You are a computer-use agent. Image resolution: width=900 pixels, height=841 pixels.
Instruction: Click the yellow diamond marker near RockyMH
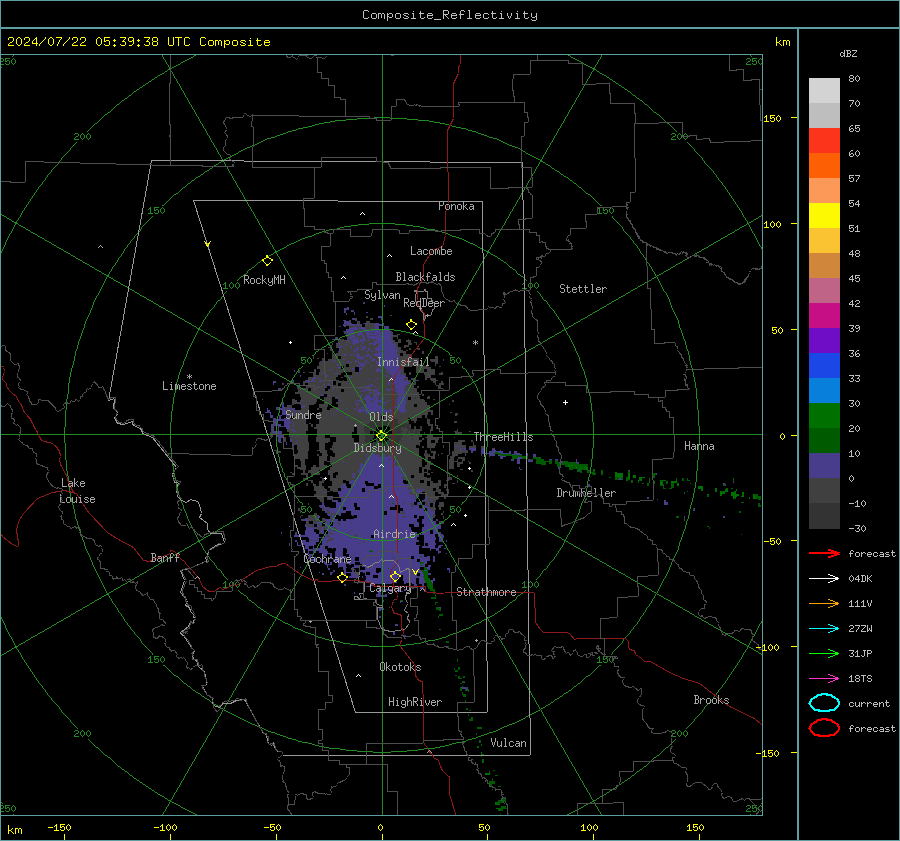pos(267,261)
